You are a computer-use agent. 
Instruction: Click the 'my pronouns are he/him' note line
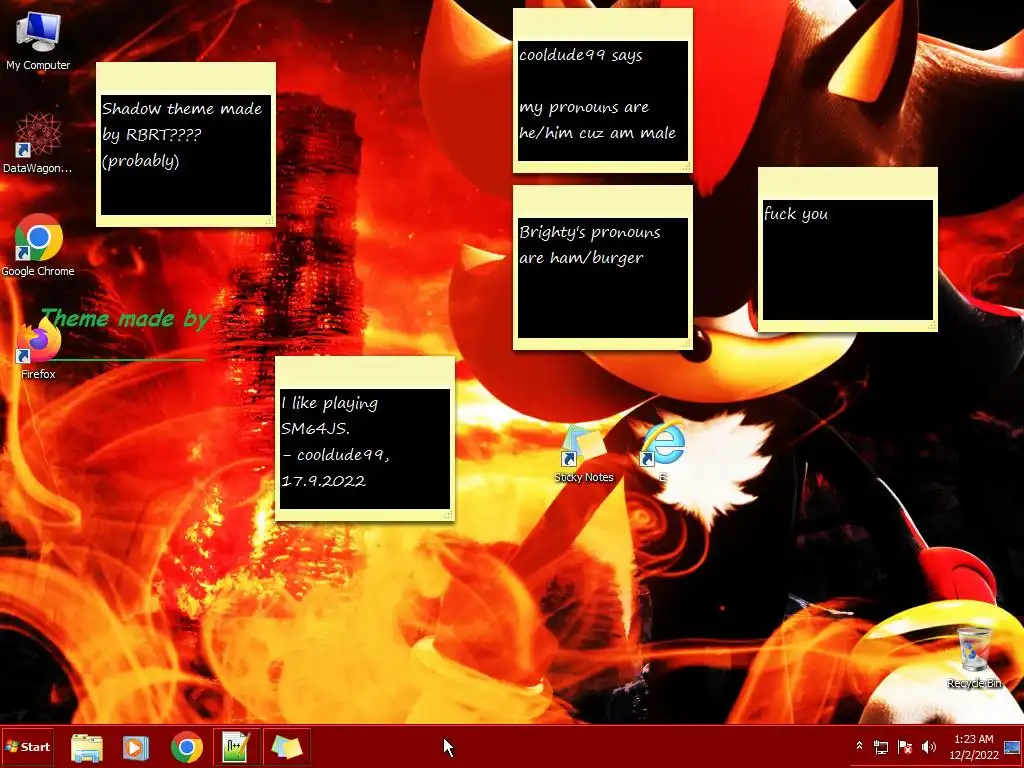[597, 120]
